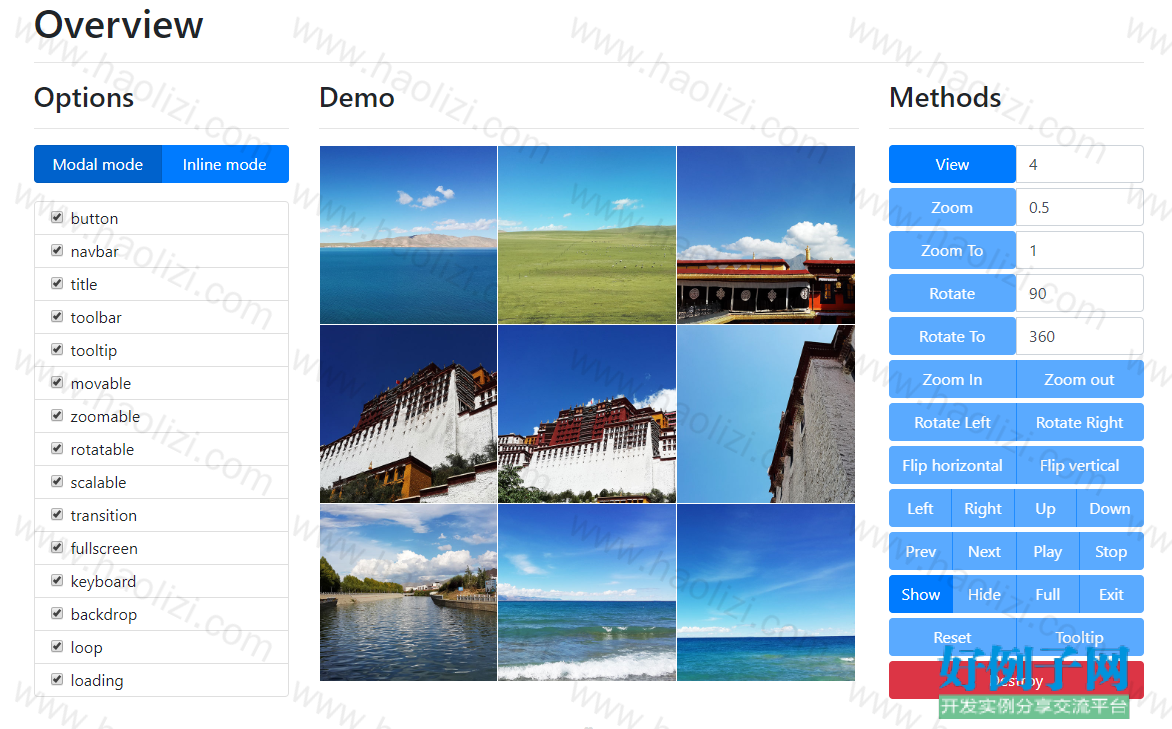Switch to Inline mode
This screenshot has width=1172, height=729.
(x=225, y=164)
